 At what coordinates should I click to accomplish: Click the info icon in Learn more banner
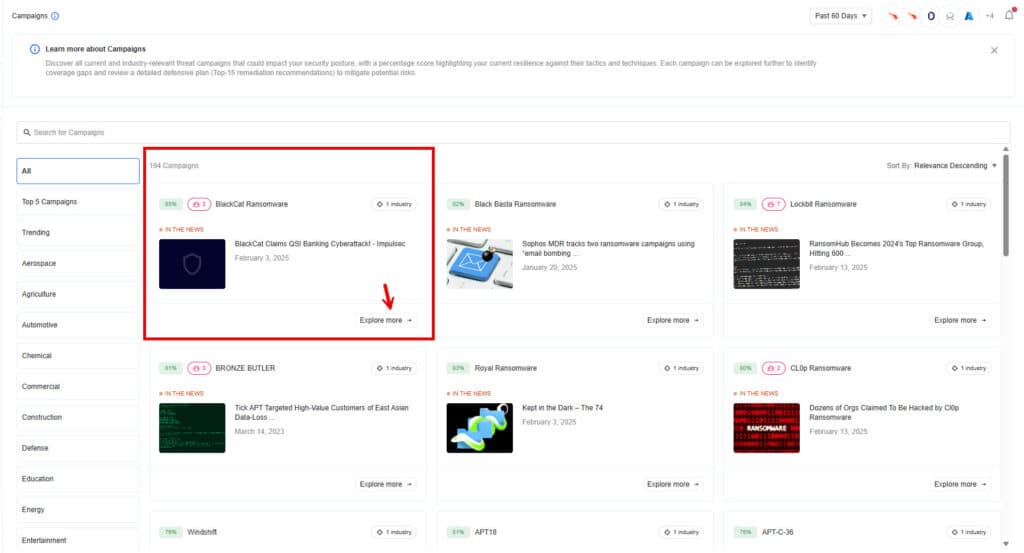(35, 49)
